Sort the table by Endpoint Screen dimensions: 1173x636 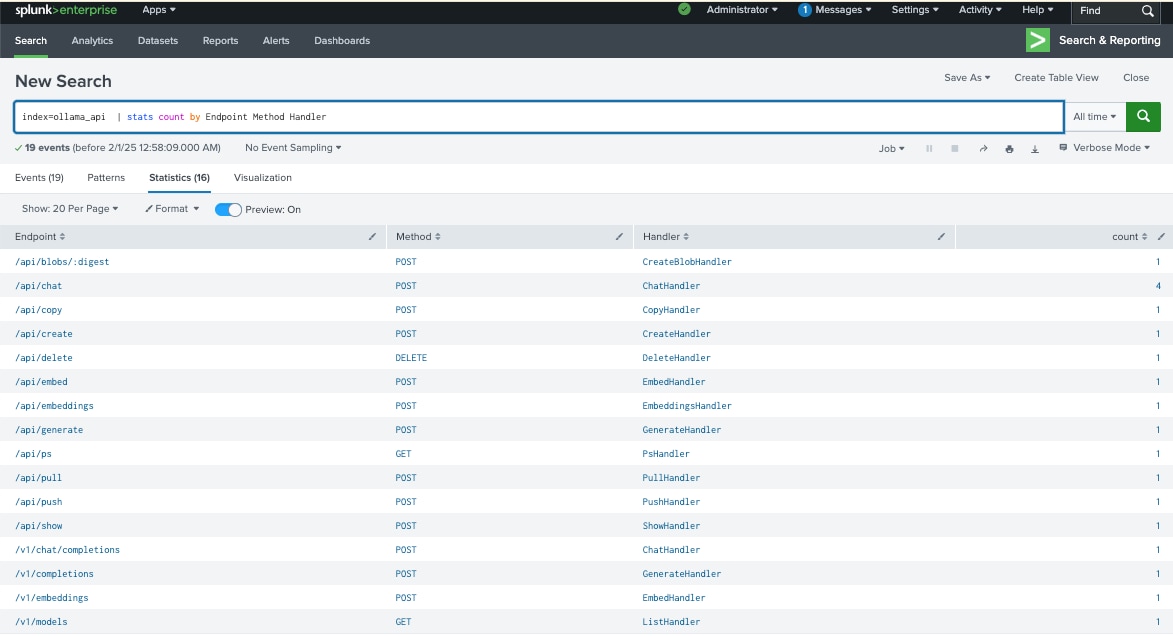(x=40, y=236)
